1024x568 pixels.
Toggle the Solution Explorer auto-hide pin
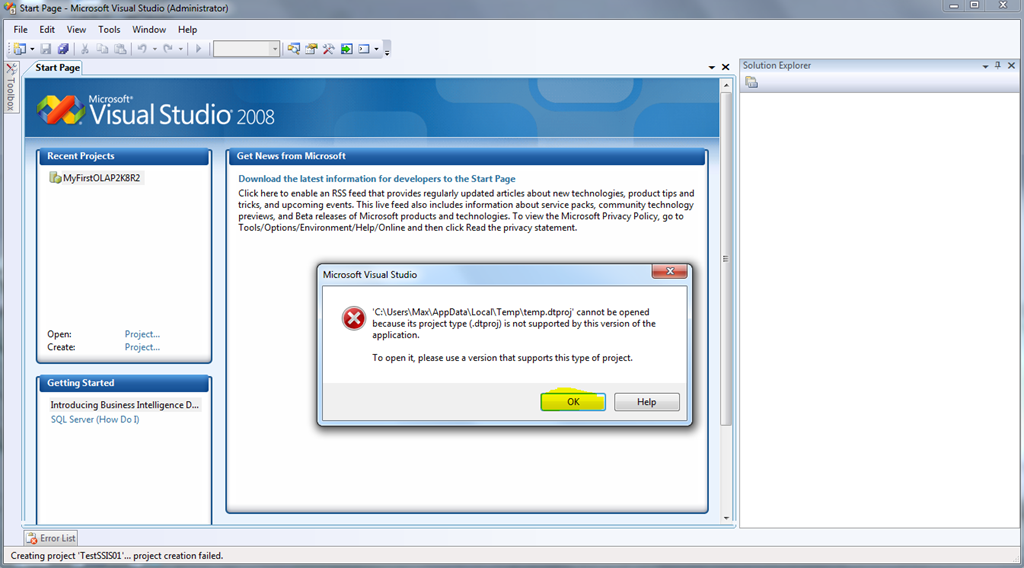pyautogui.click(x=998, y=65)
